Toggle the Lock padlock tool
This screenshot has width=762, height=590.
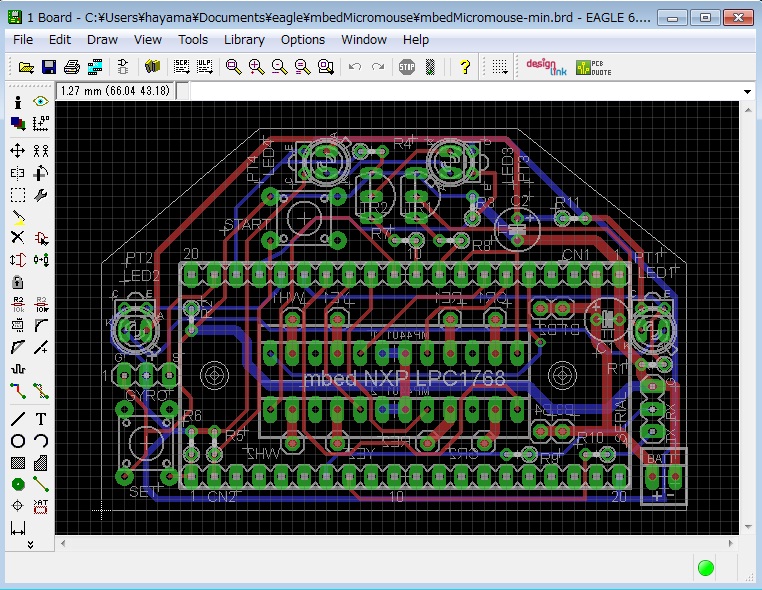click(17, 282)
